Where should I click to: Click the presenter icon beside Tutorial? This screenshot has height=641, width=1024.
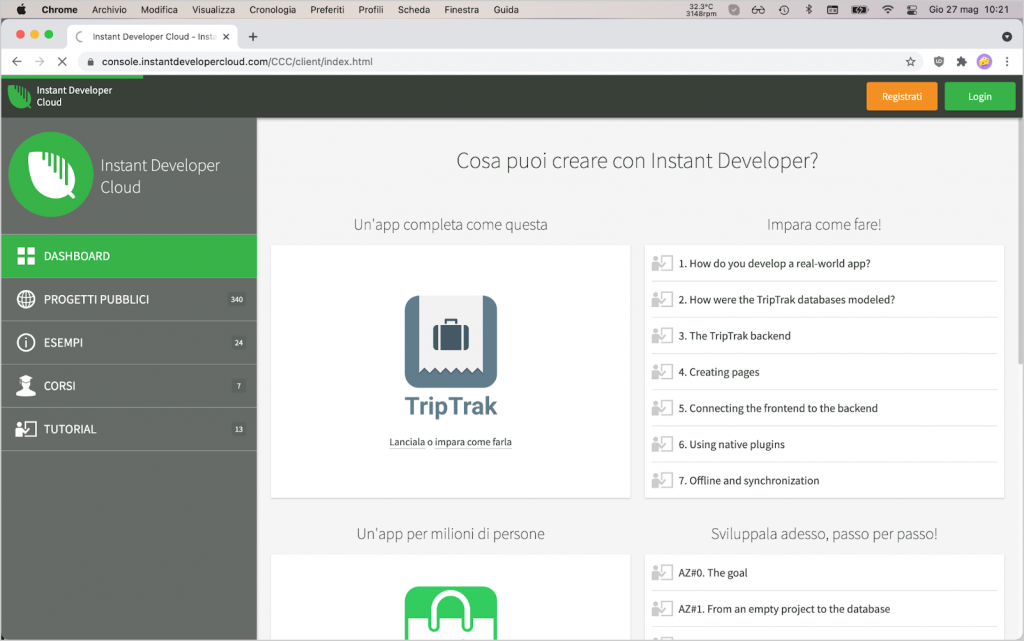[x=26, y=429]
